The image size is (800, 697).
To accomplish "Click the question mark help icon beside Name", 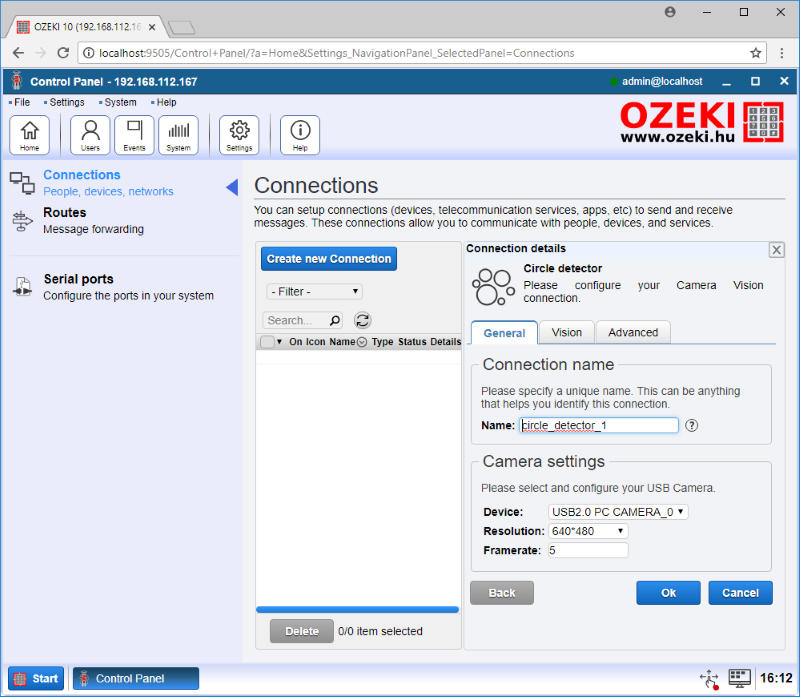I will coord(691,425).
